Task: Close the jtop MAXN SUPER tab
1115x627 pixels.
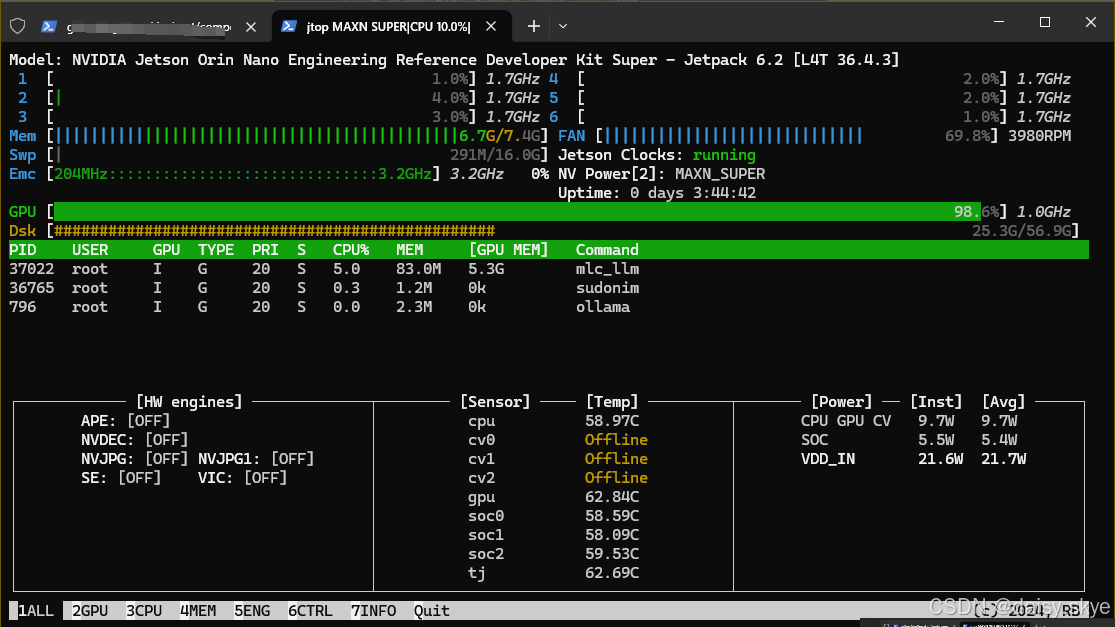Action: [x=491, y=26]
